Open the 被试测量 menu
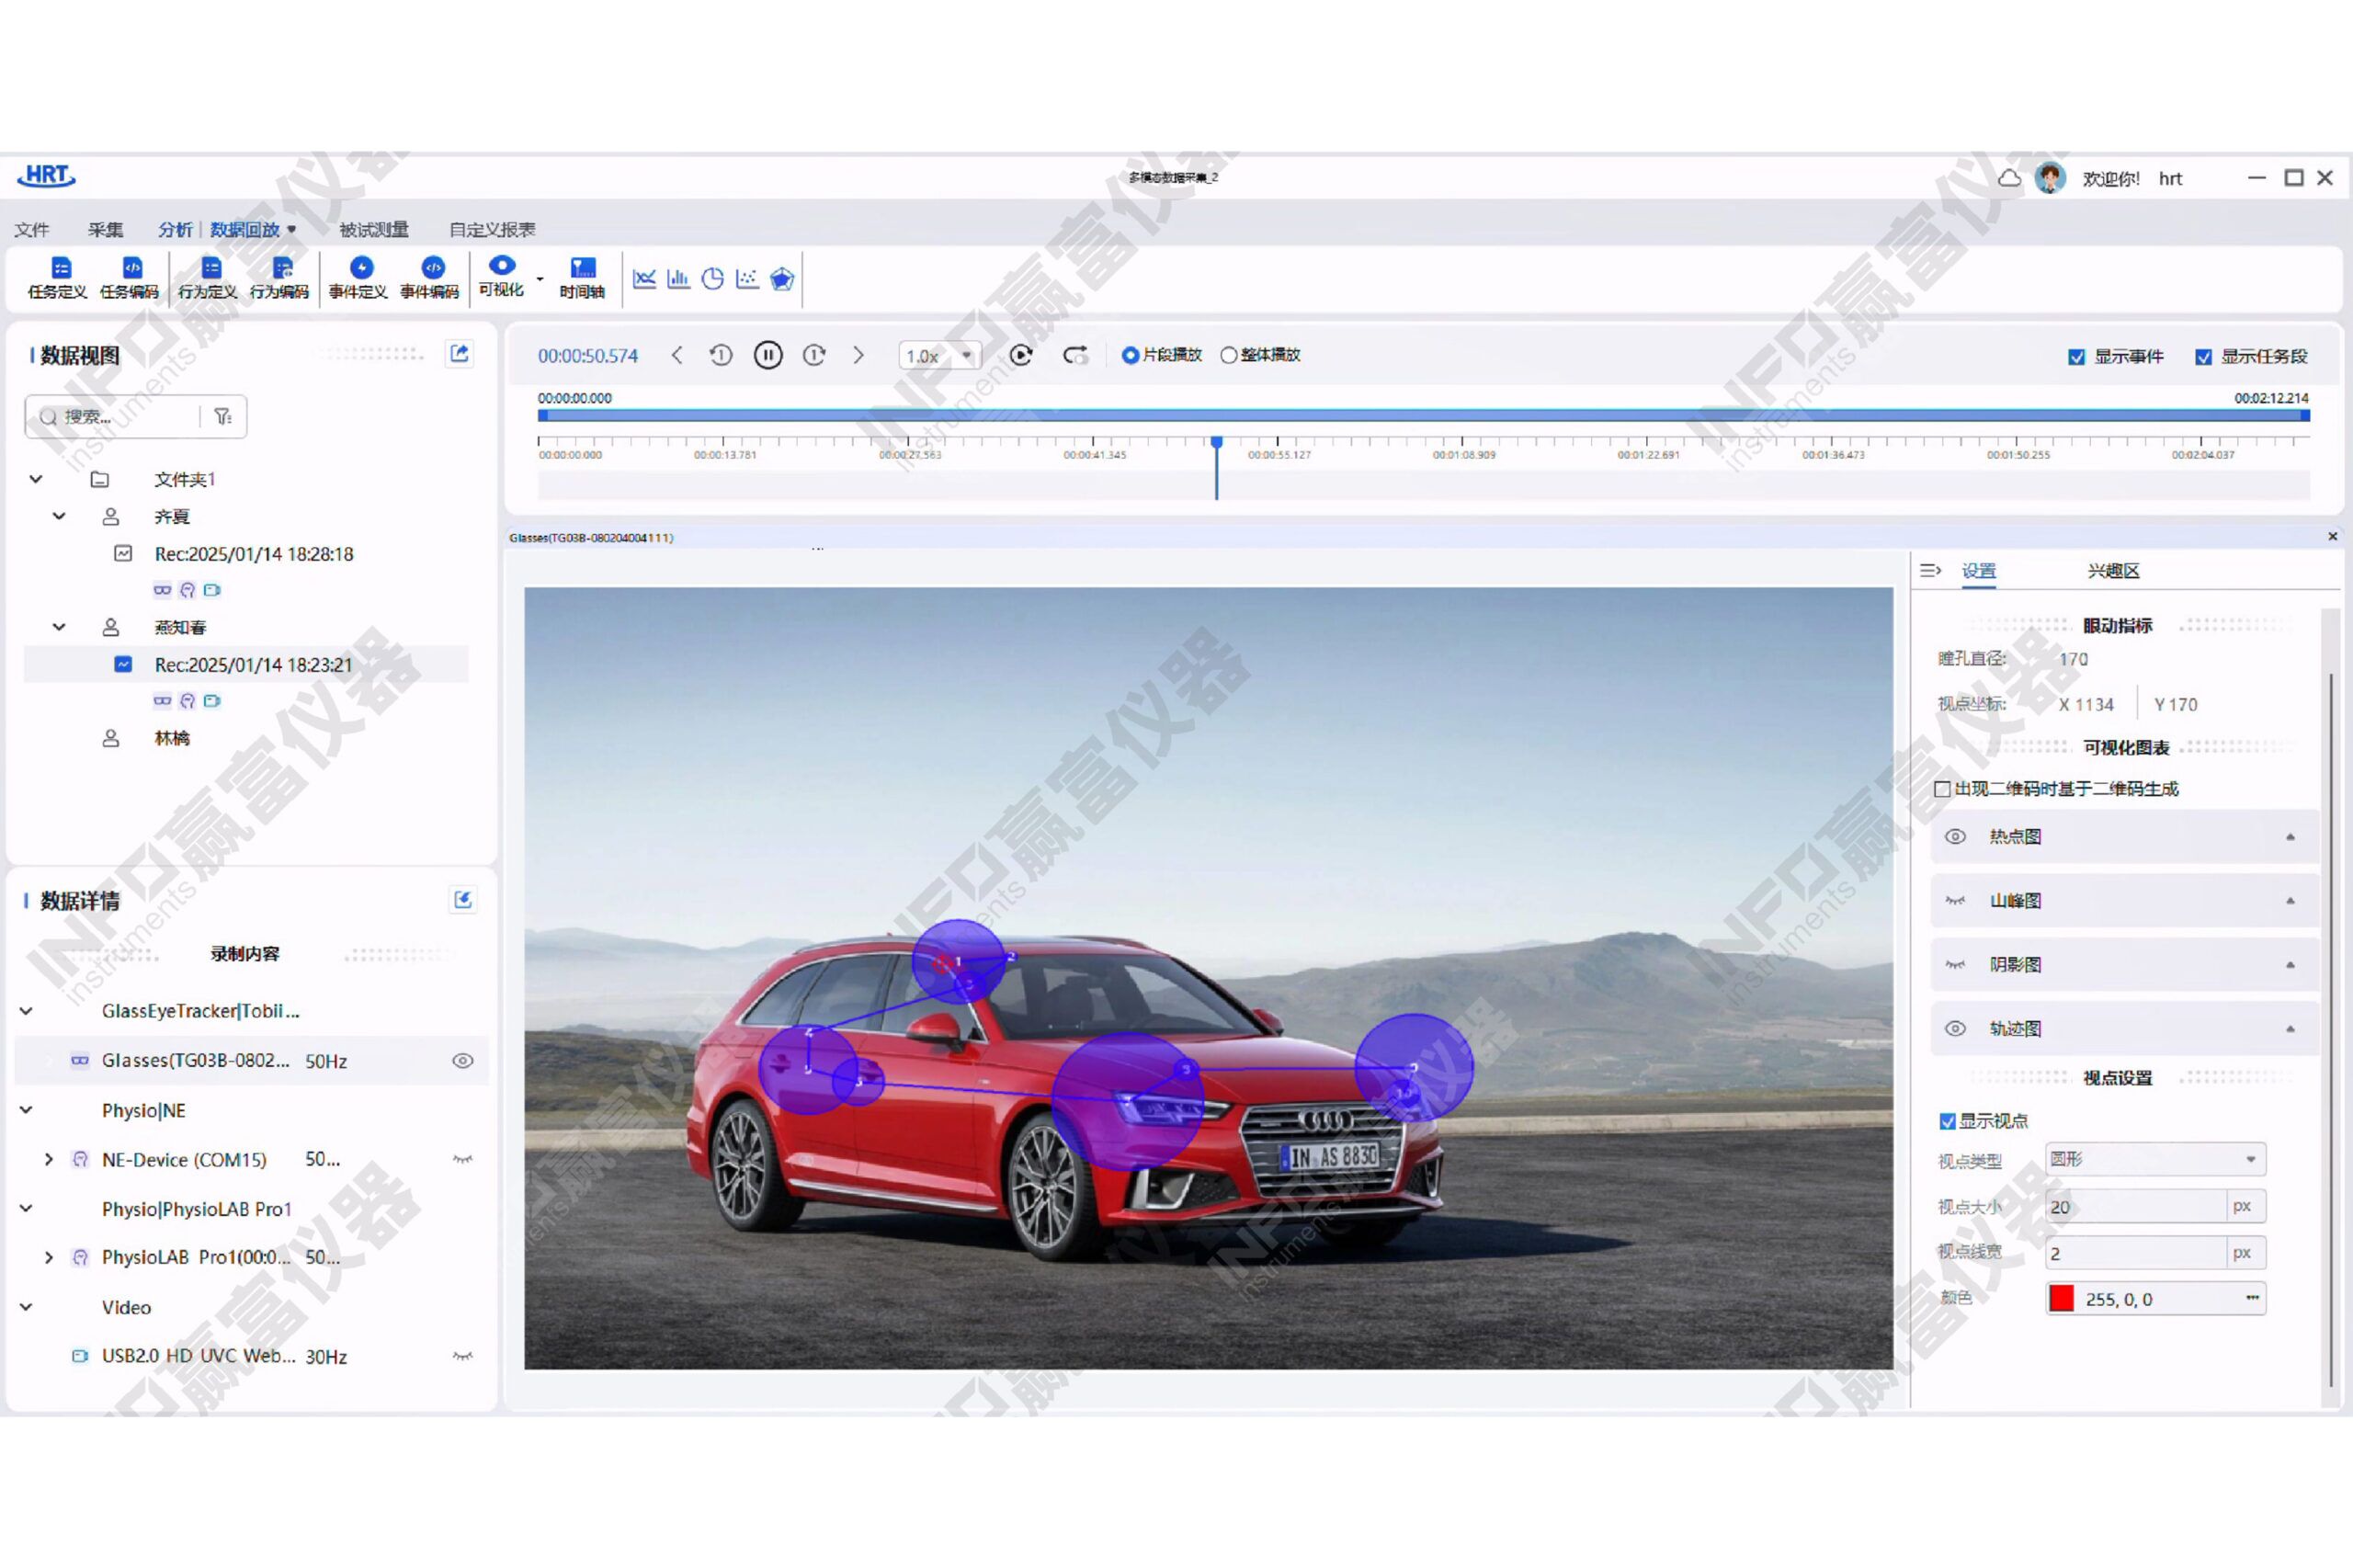This screenshot has width=2353, height=1568. click(x=373, y=229)
